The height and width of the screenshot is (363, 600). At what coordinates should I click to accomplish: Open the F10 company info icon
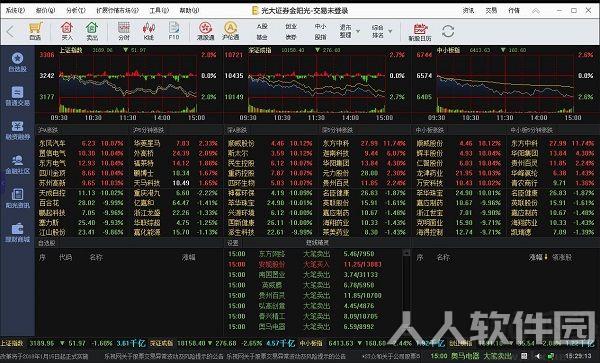point(174,31)
